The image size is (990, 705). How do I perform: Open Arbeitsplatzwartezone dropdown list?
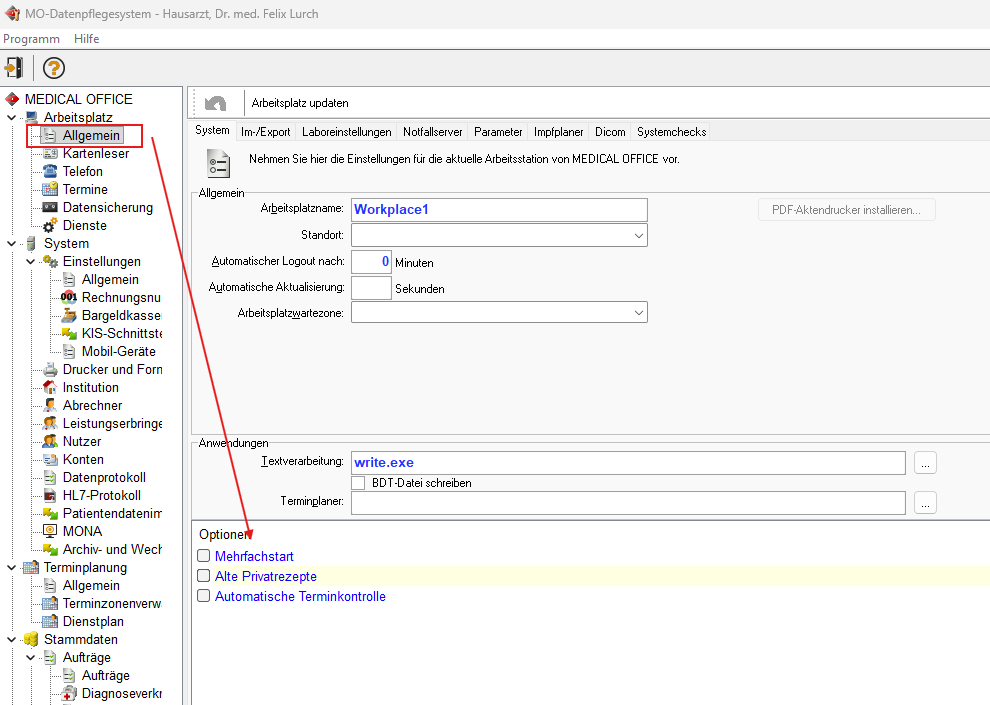pyautogui.click(x=638, y=313)
